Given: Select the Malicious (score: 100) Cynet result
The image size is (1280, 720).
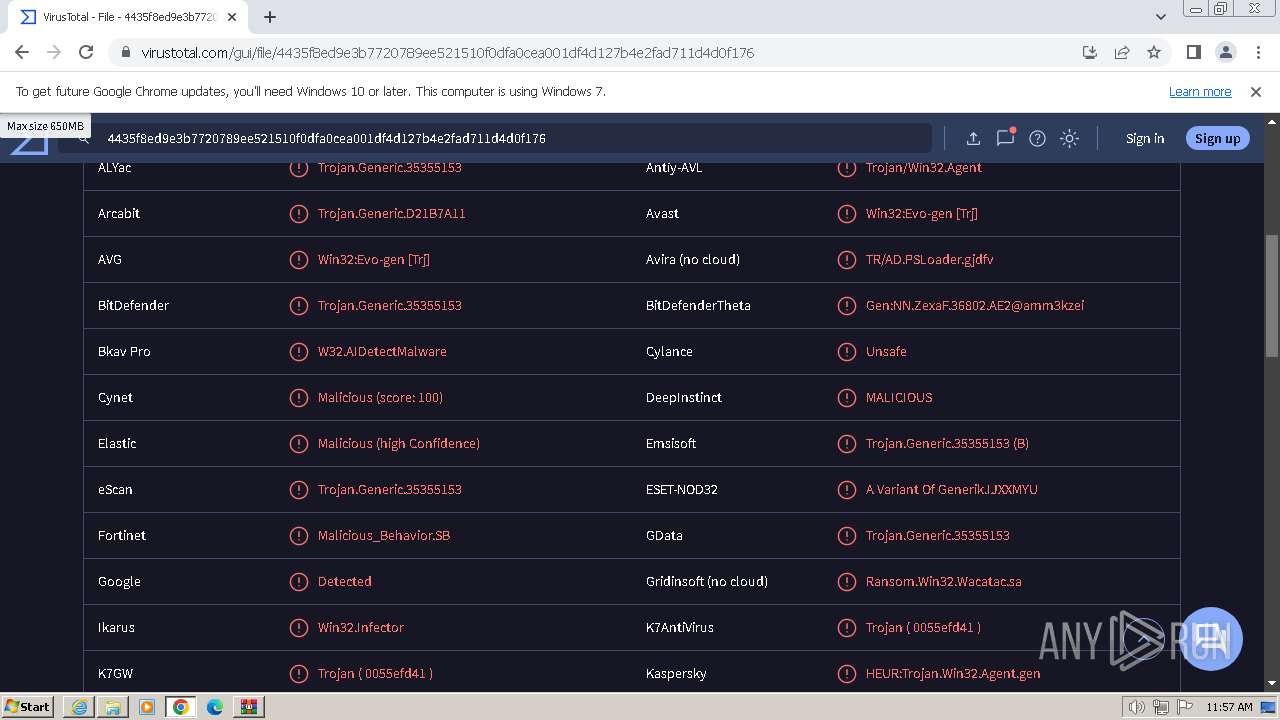Looking at the screenshot, I should pyautogui.click(x=380, y=397).
